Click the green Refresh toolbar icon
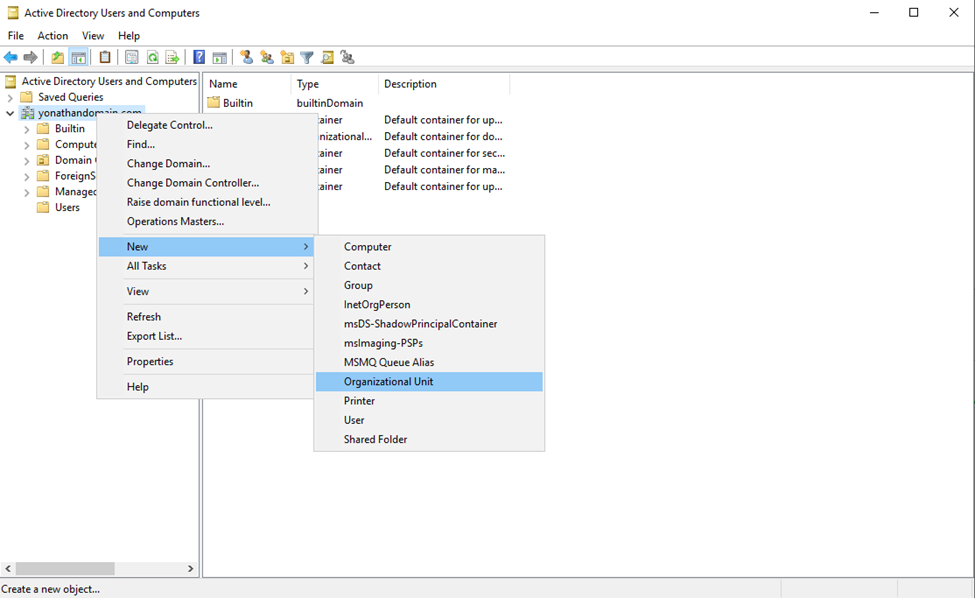Image resolution: width=975 pixels, height=598 pixels. [x=152, y=58]
